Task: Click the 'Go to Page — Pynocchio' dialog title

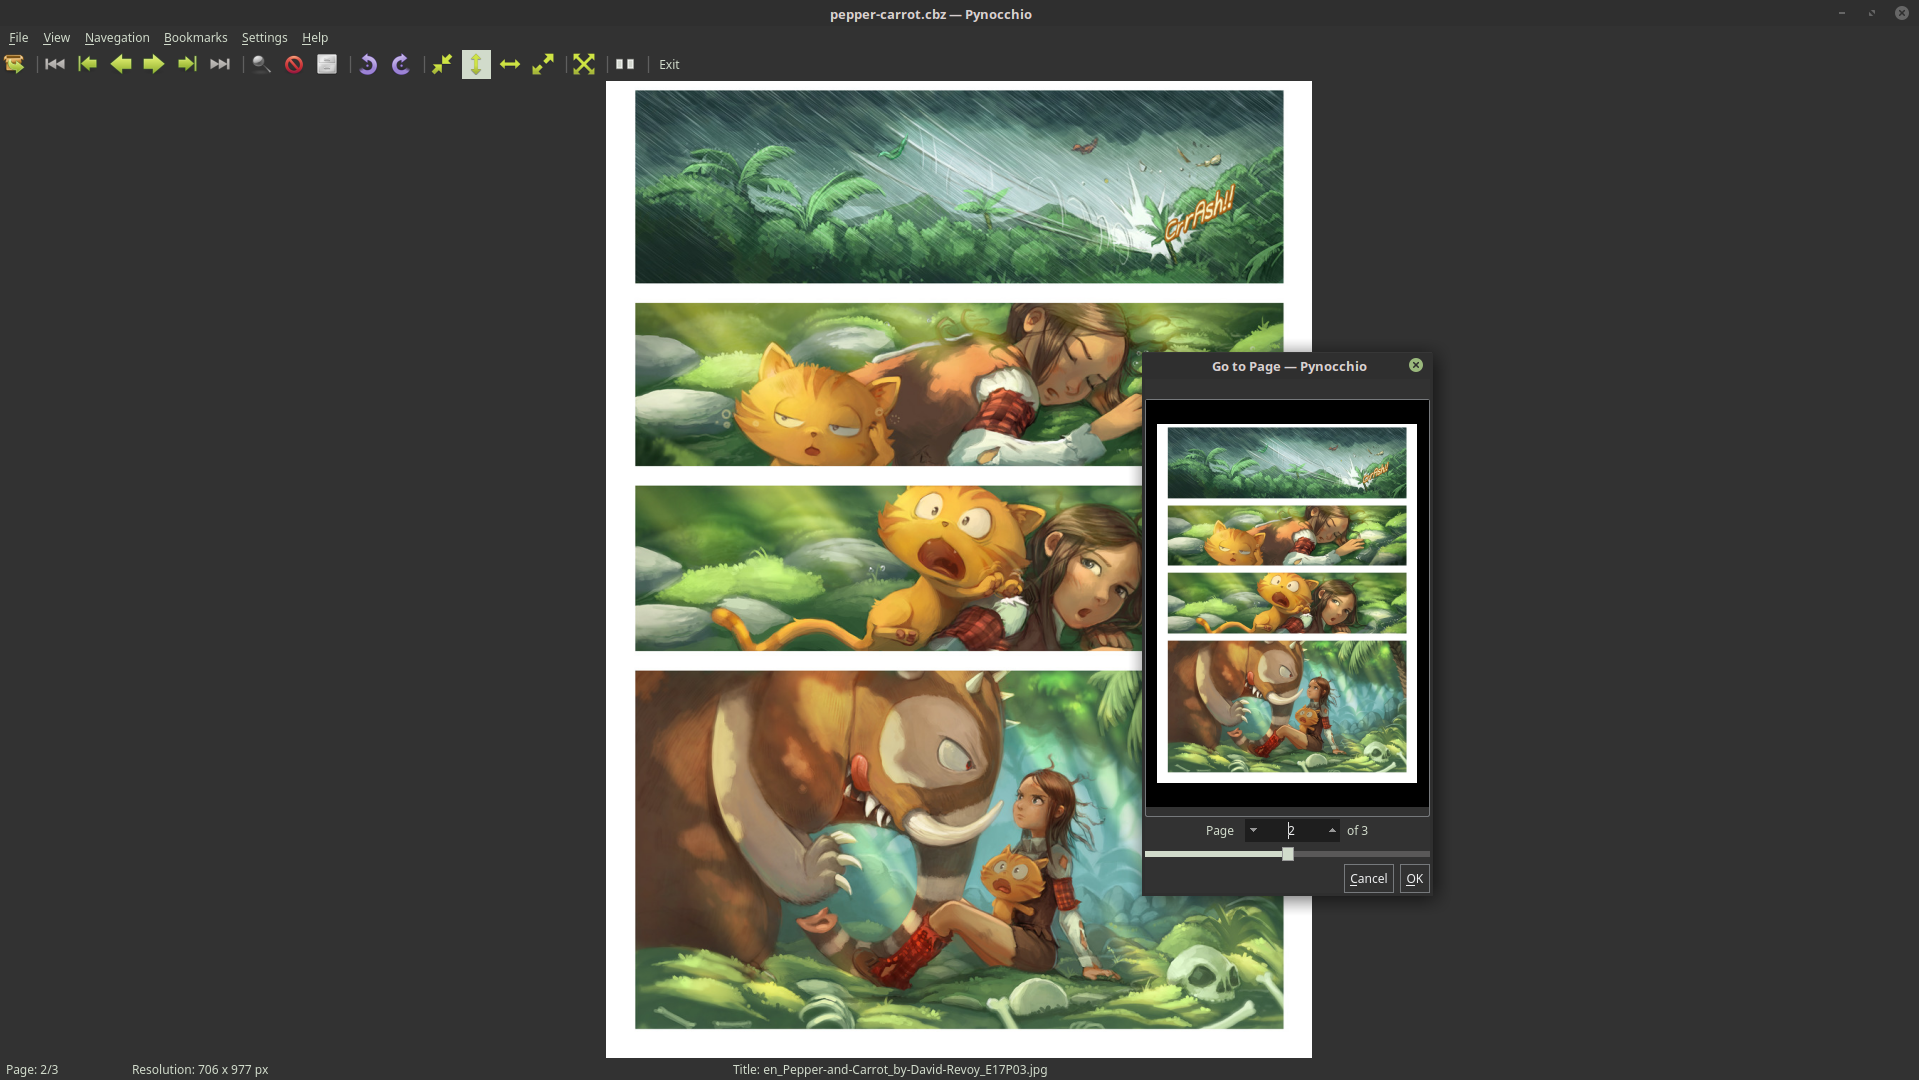Action: click(1289, 366)
